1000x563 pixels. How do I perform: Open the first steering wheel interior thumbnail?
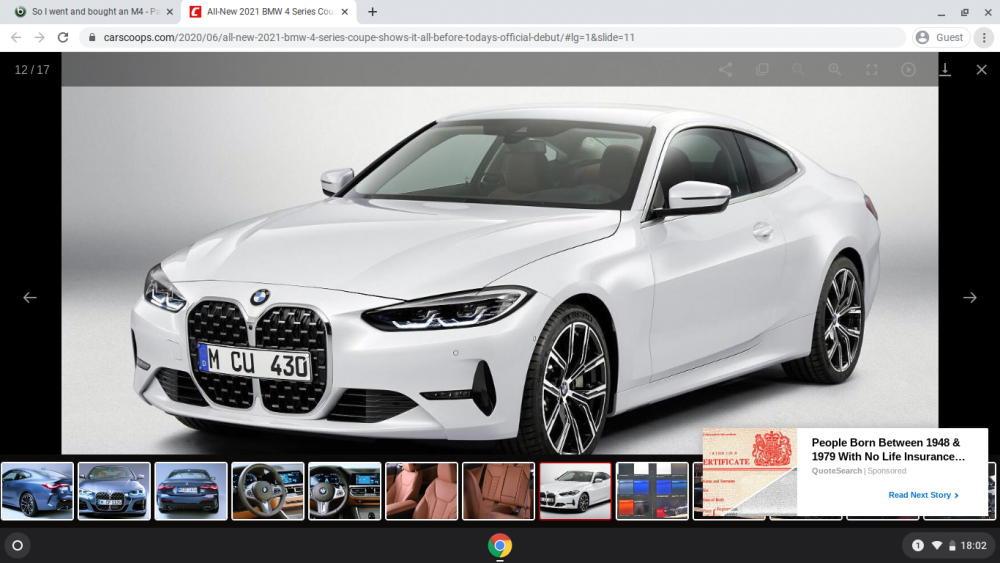click(x=268, y=491)
